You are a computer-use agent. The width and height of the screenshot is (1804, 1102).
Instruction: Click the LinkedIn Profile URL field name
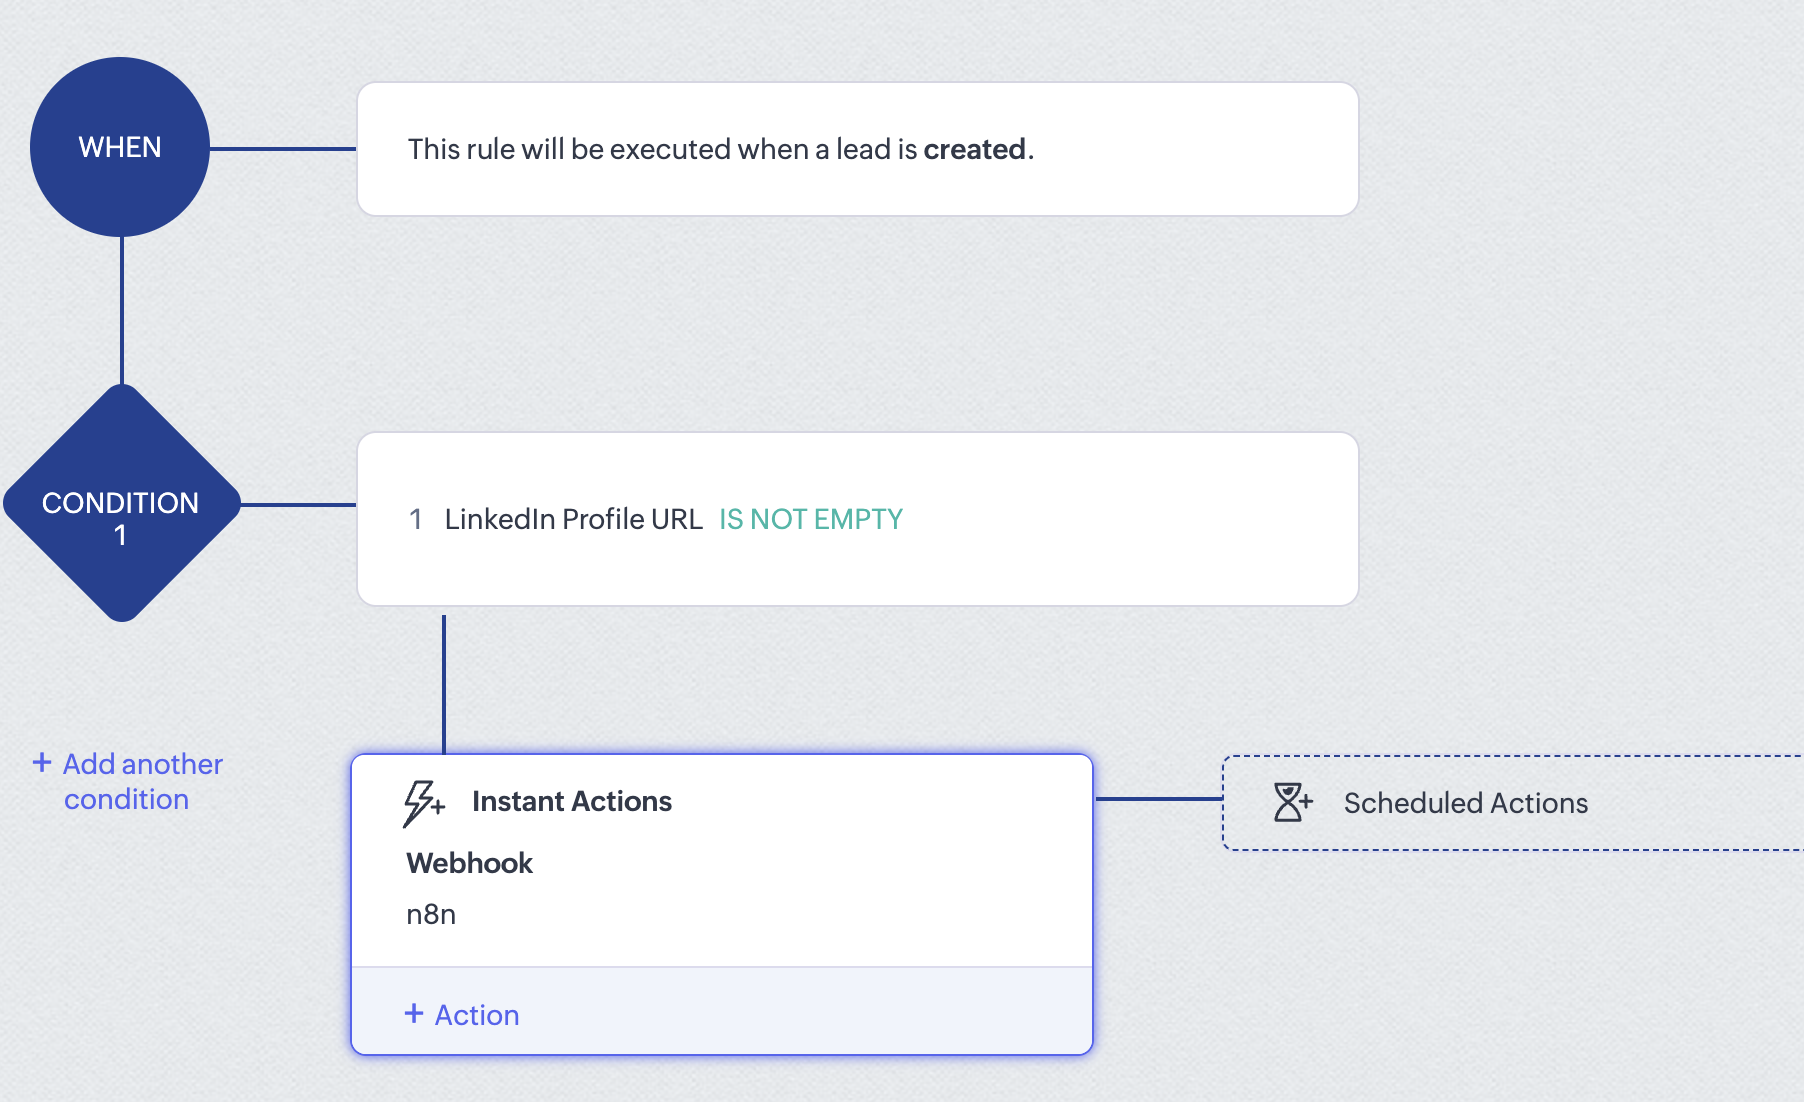573,519
